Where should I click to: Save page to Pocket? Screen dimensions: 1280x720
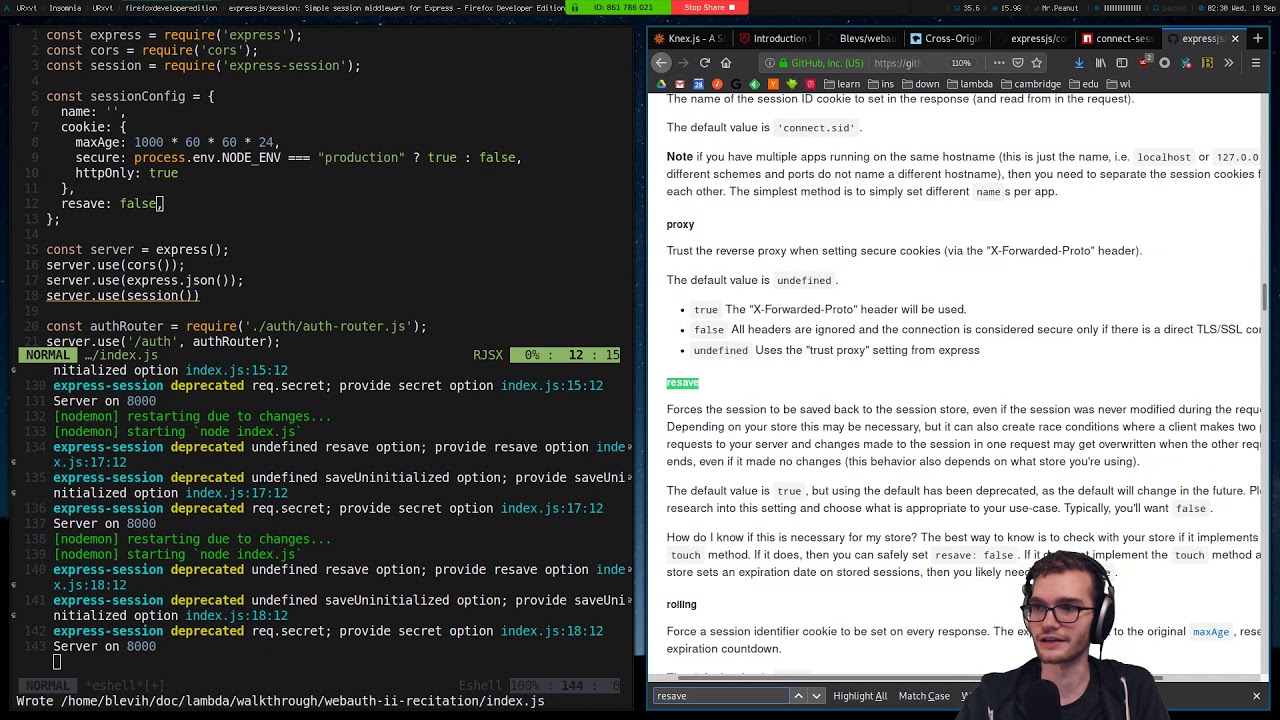point(1018,63)
